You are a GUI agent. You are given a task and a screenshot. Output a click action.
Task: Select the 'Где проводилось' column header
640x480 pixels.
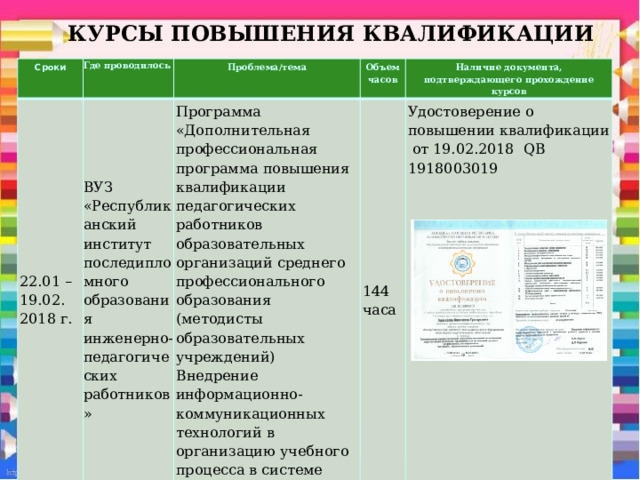[128, 78]
